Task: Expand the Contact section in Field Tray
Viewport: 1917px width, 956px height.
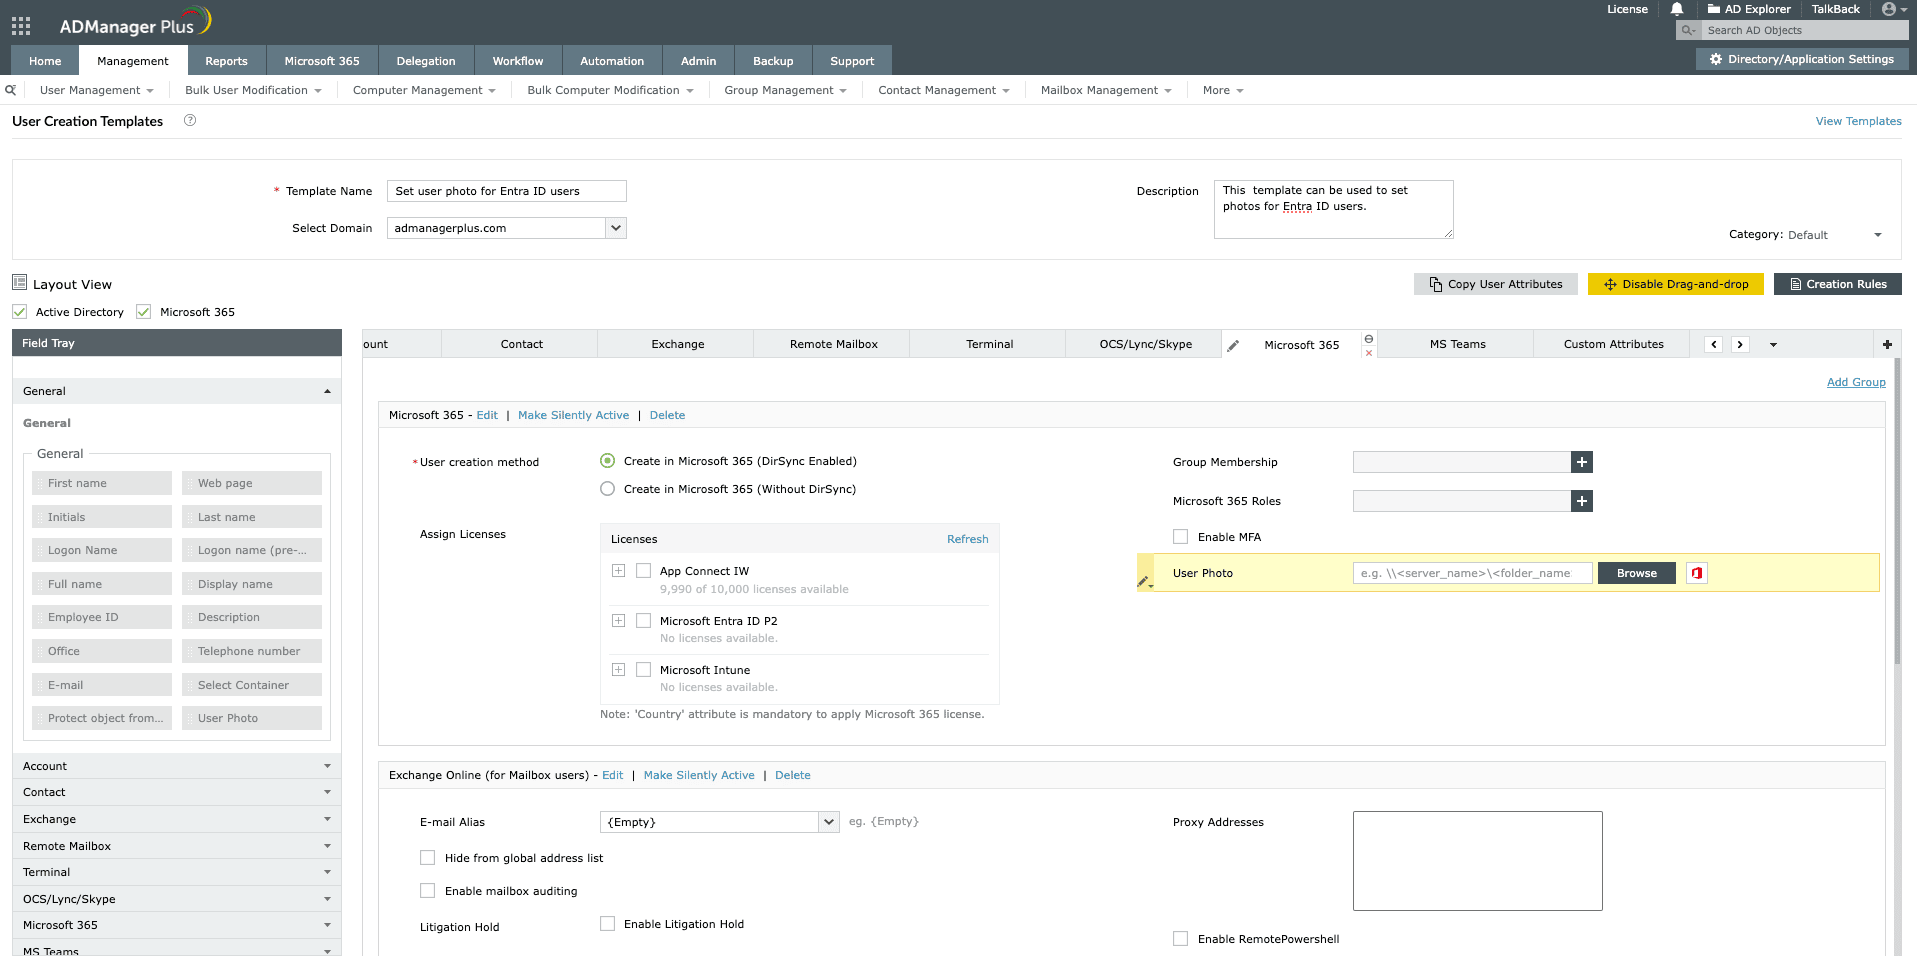Action: tap(177, 792)
